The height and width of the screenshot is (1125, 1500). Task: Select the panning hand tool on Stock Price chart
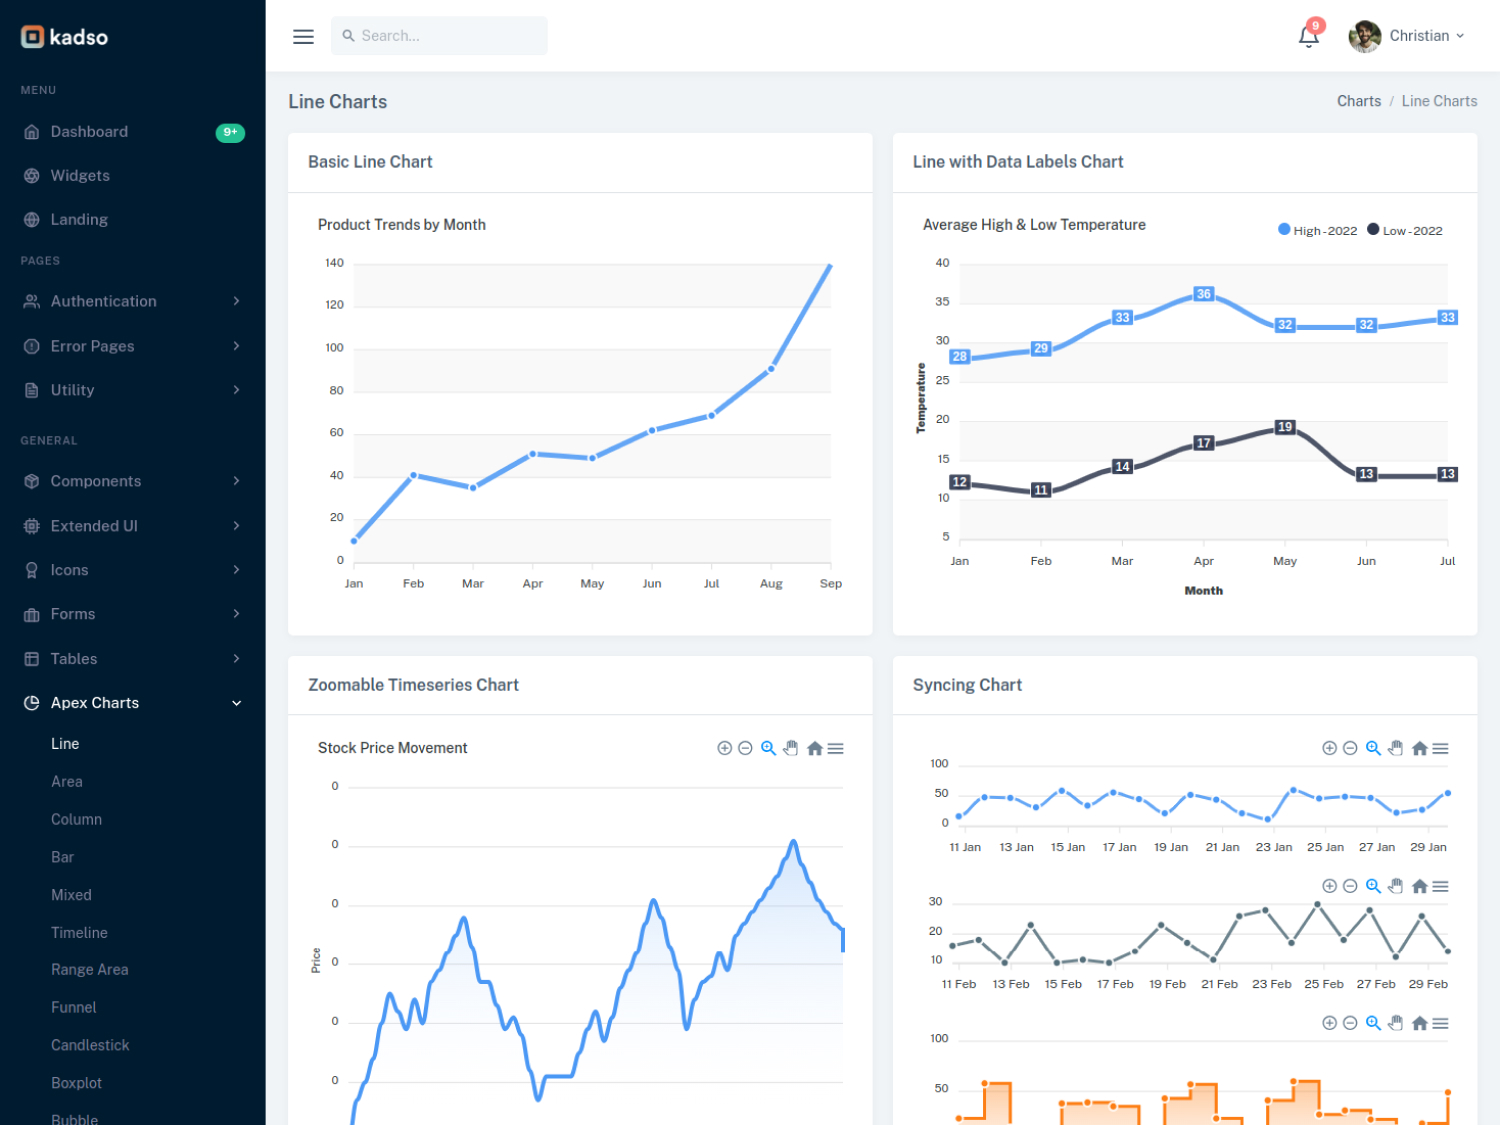[791, 748]
